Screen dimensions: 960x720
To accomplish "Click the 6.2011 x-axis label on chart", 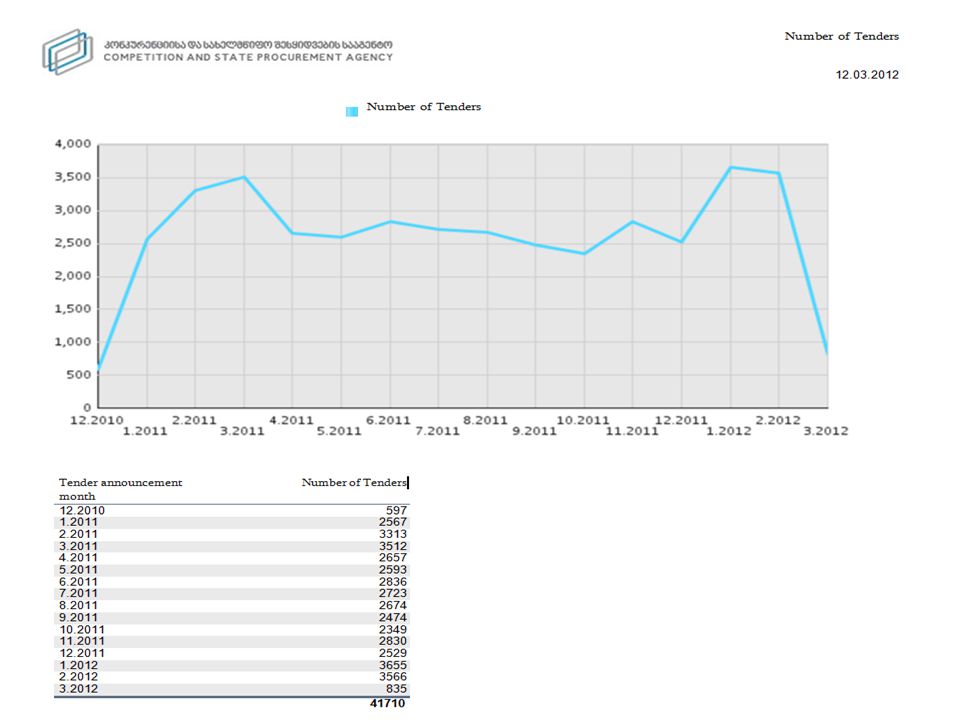I will pyautogui.click(x=389, y=421).
